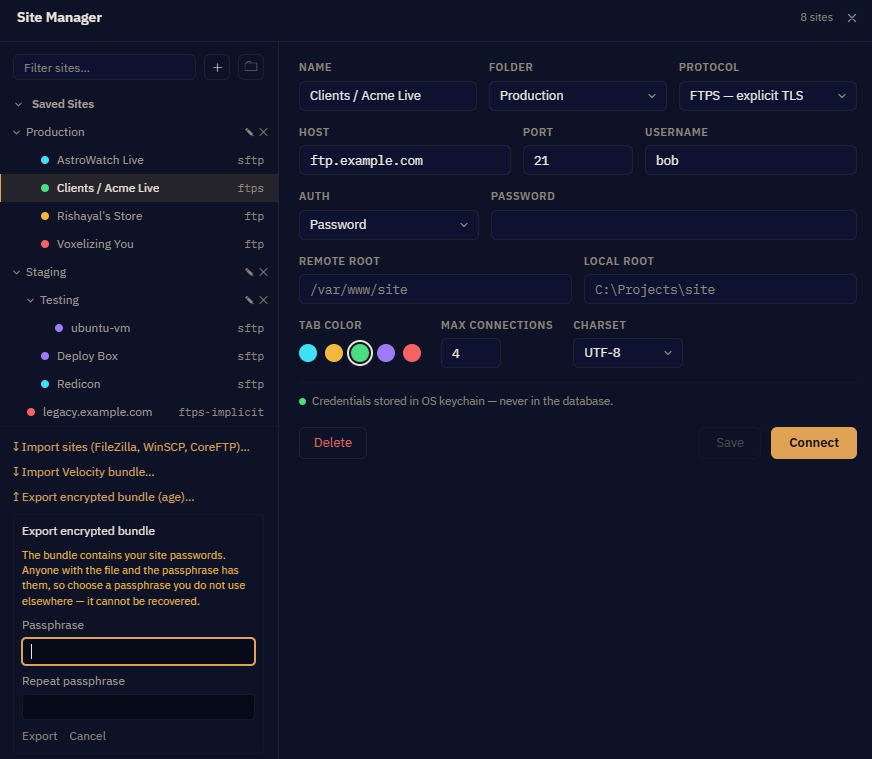Select the Deploy Box site
This screenshot has height=759, width=872.
pyautogui.click(x=139, y=356)
